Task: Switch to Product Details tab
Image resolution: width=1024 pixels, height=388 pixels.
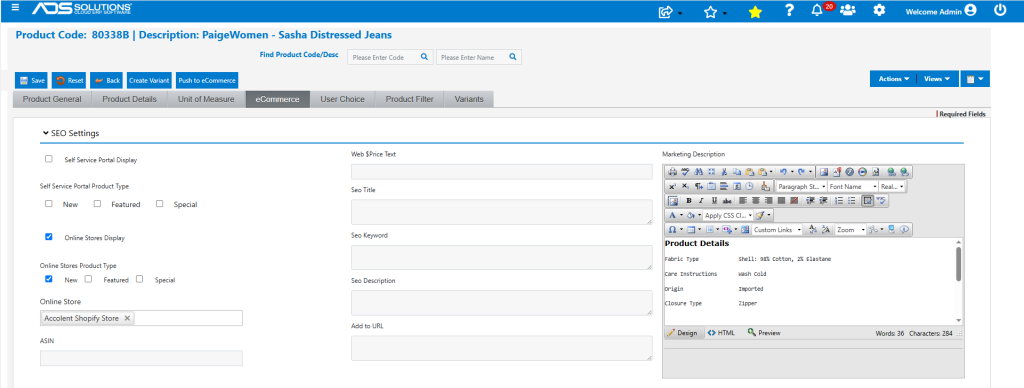Action: click(x=129, y=99)
